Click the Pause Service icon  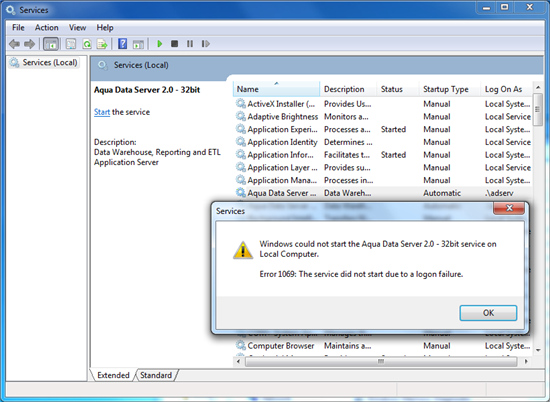click(190, 44)
